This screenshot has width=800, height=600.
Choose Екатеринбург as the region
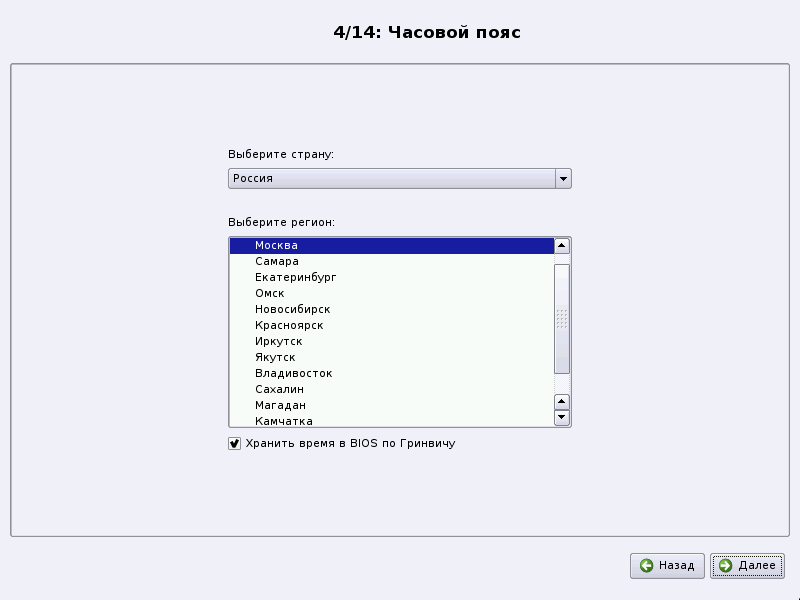pos(295,277)
